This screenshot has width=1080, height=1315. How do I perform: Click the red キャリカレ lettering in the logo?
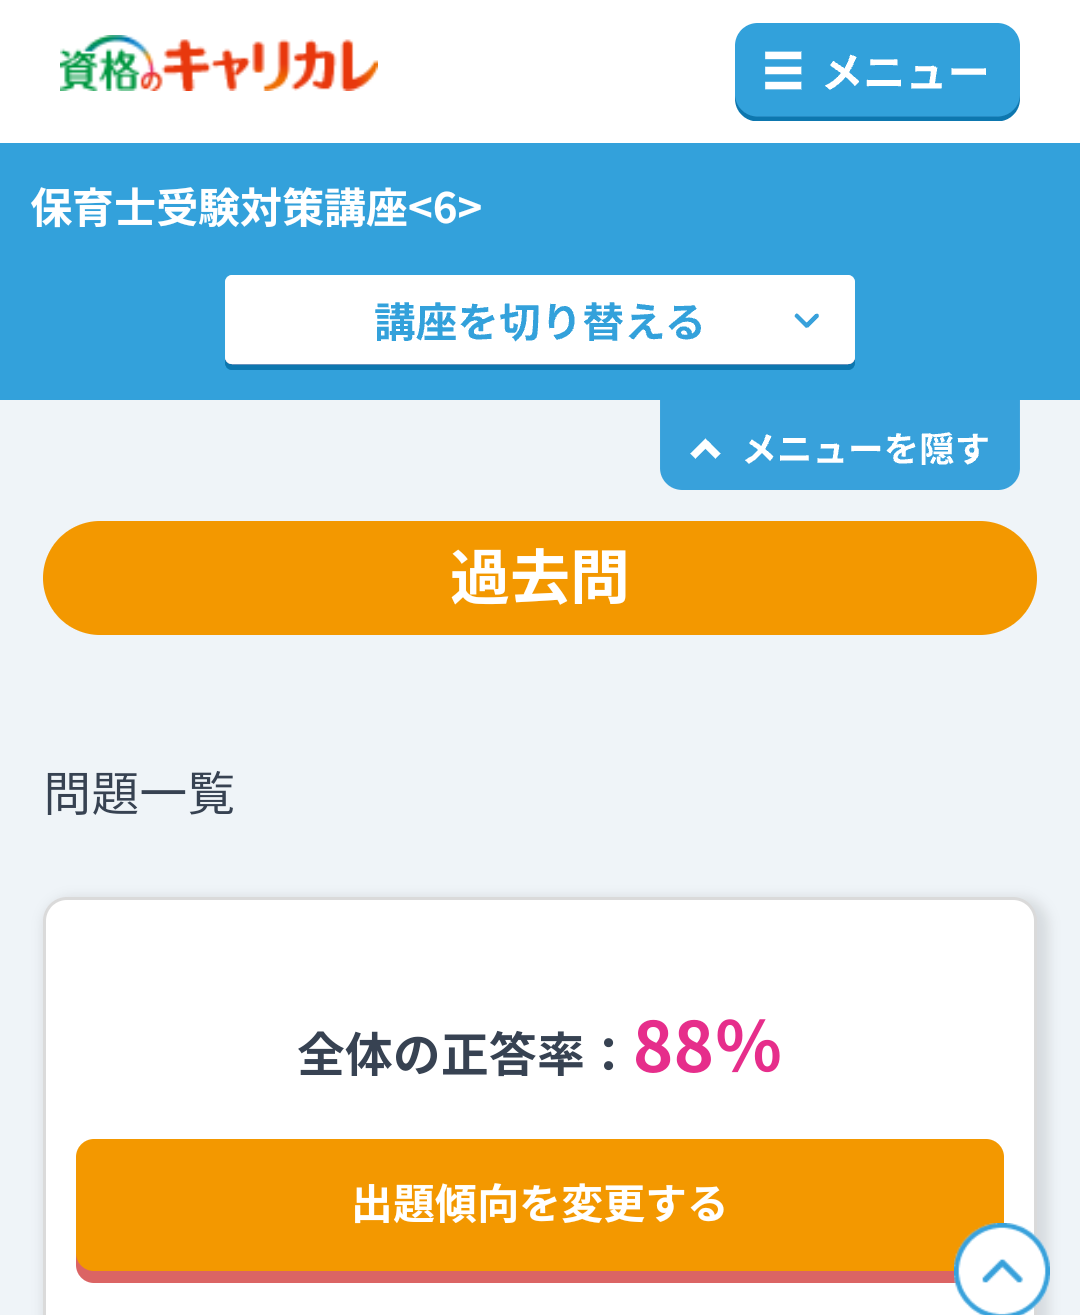(270, 66)
